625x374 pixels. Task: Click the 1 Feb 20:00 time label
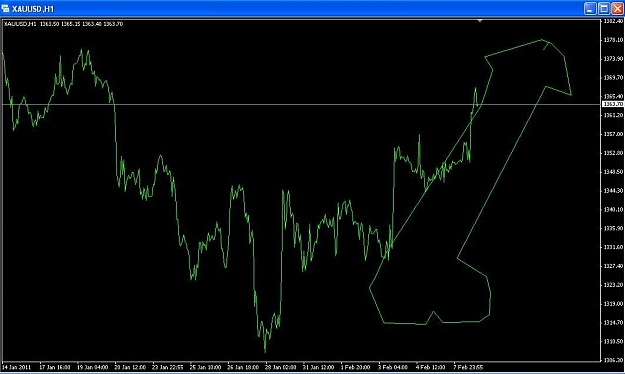tap(355, 367)
